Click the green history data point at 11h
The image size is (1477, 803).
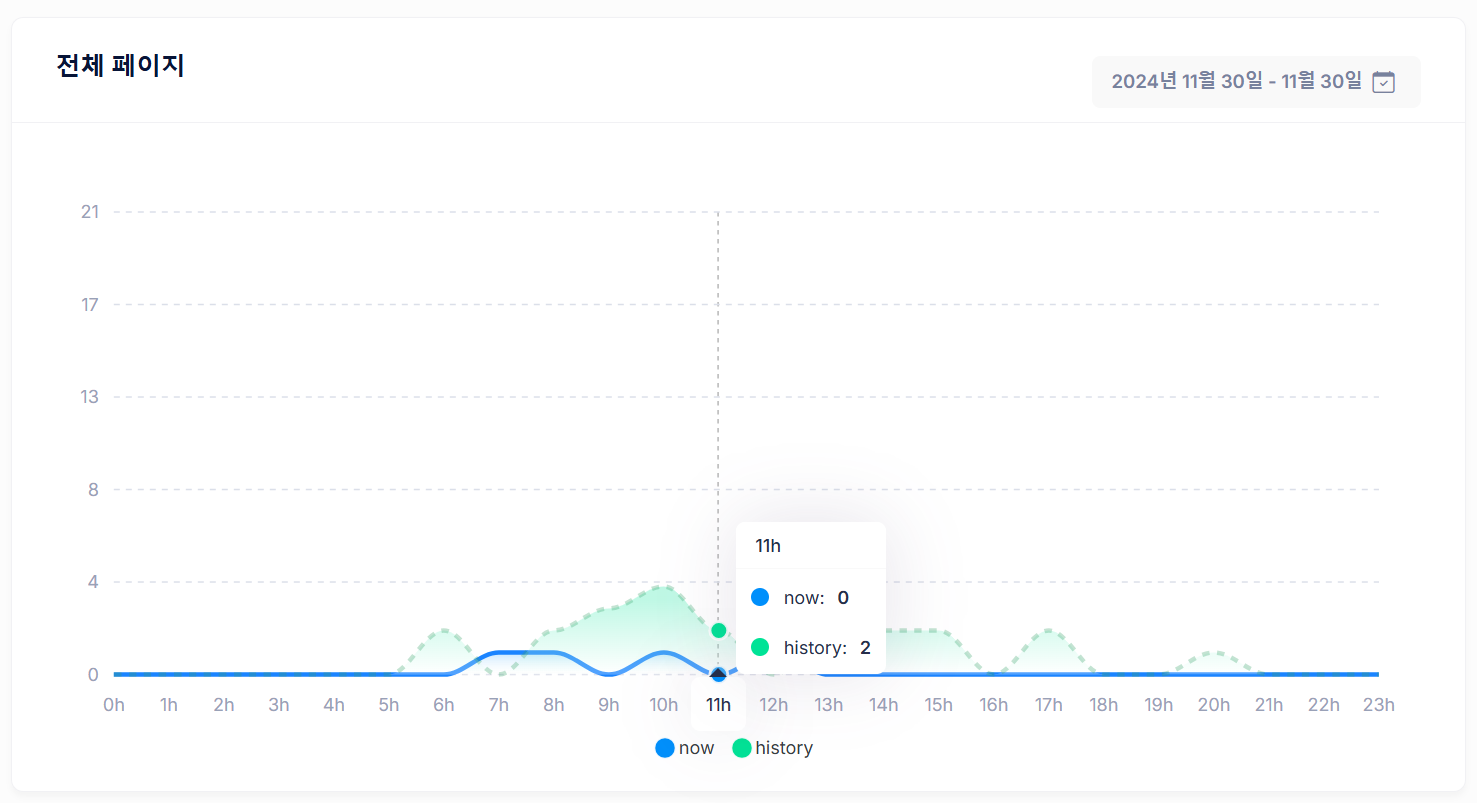click(718, 631)
